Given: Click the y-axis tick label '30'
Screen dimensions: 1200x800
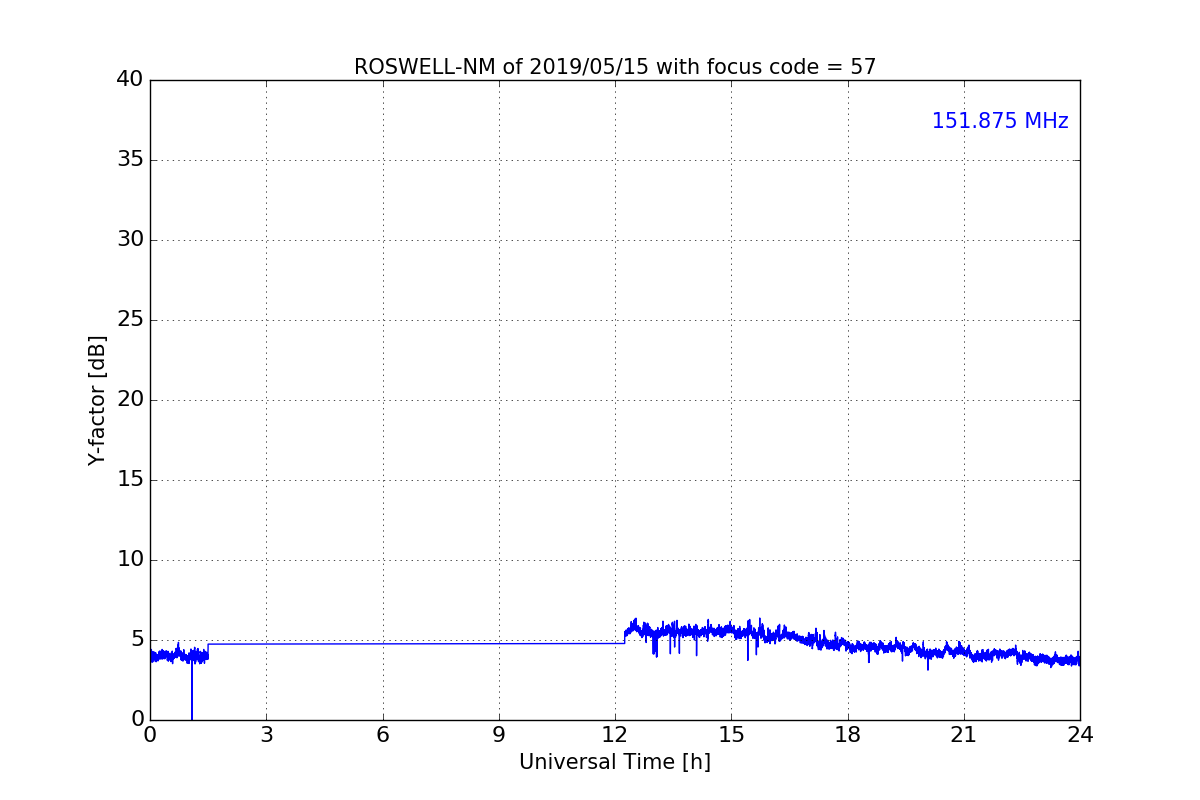Looking at the screenshot, I should (x=130, y=240).
